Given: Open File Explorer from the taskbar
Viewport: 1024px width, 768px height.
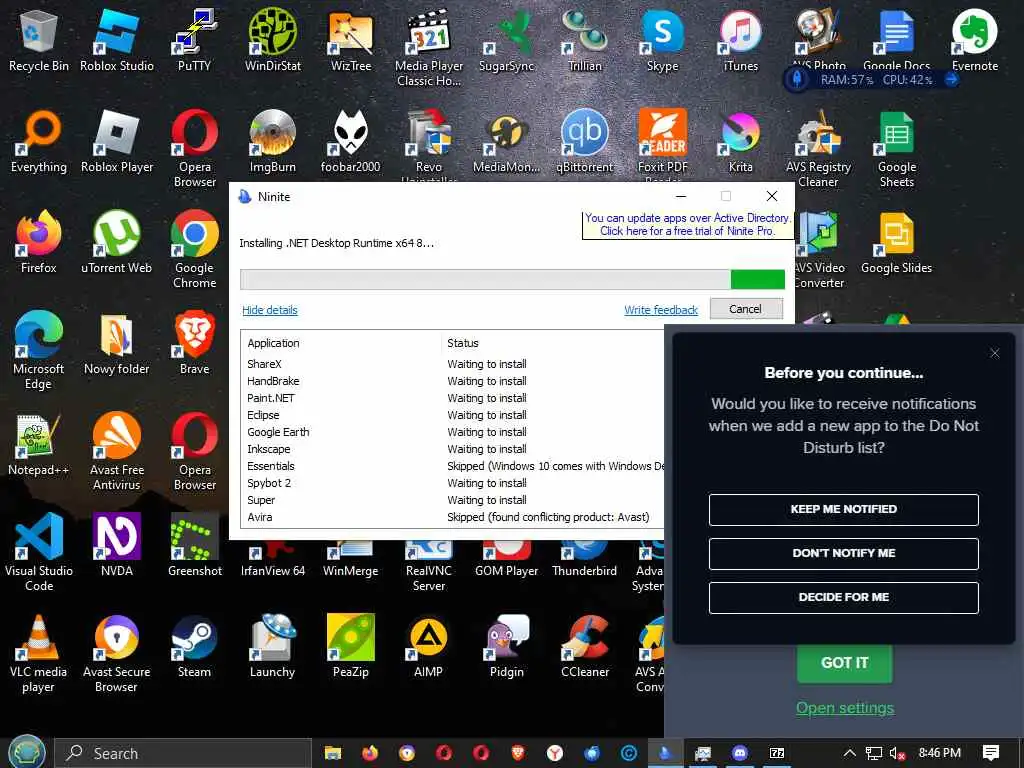Looking at the screenshot, I should 332,753.
